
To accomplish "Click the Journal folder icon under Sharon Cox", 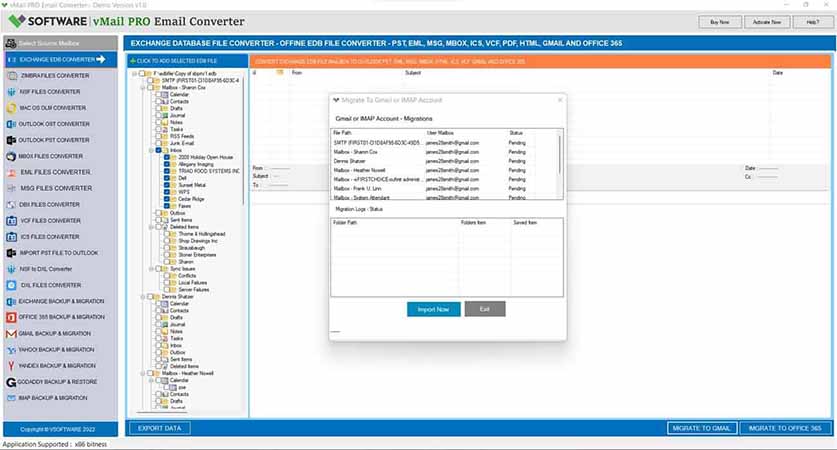I will pos(165,115).
